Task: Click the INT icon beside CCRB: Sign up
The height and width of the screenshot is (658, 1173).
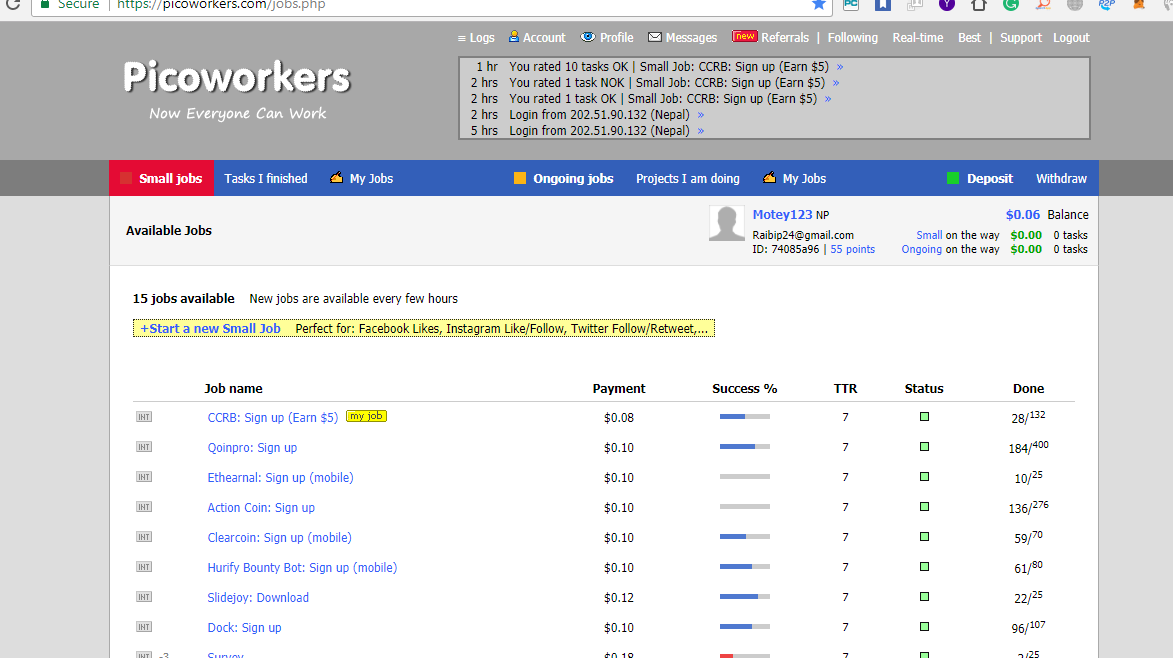Action: (x=144, y=416)
